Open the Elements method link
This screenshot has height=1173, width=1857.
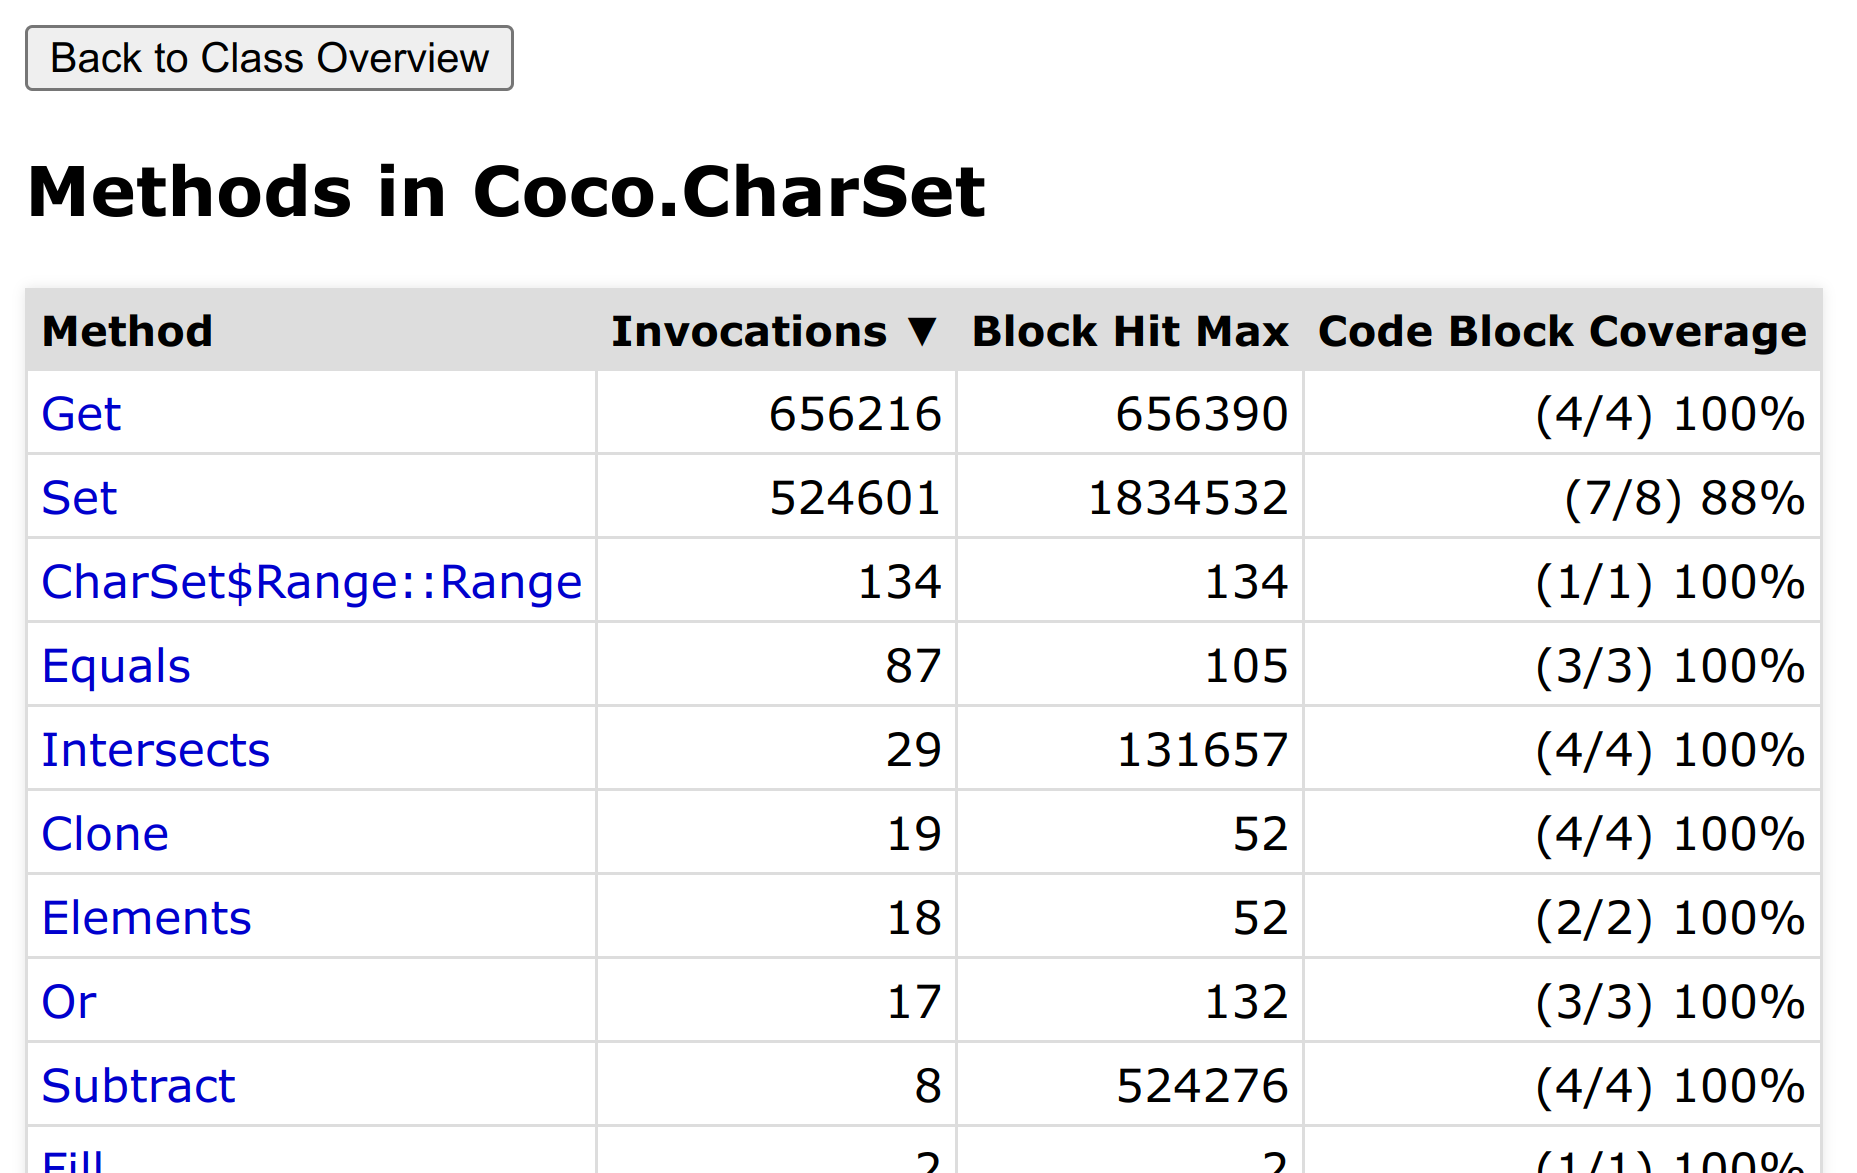pos(147,918)
